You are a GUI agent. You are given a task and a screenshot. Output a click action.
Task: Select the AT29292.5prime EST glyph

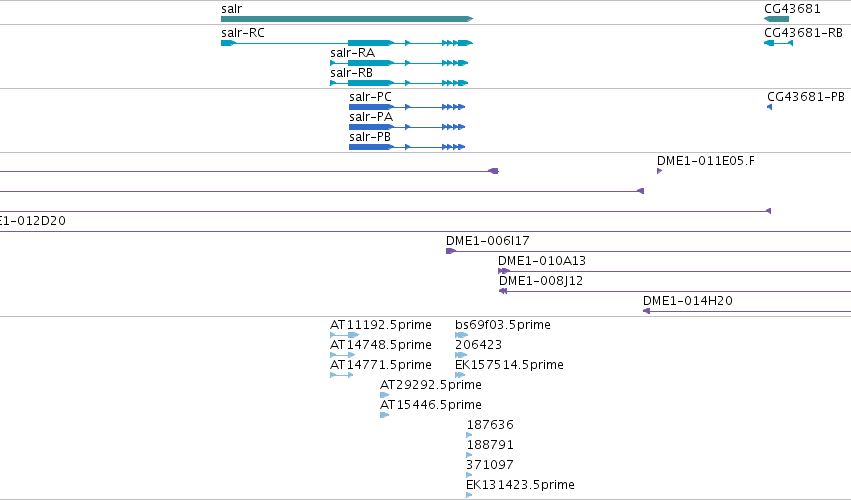385,395
